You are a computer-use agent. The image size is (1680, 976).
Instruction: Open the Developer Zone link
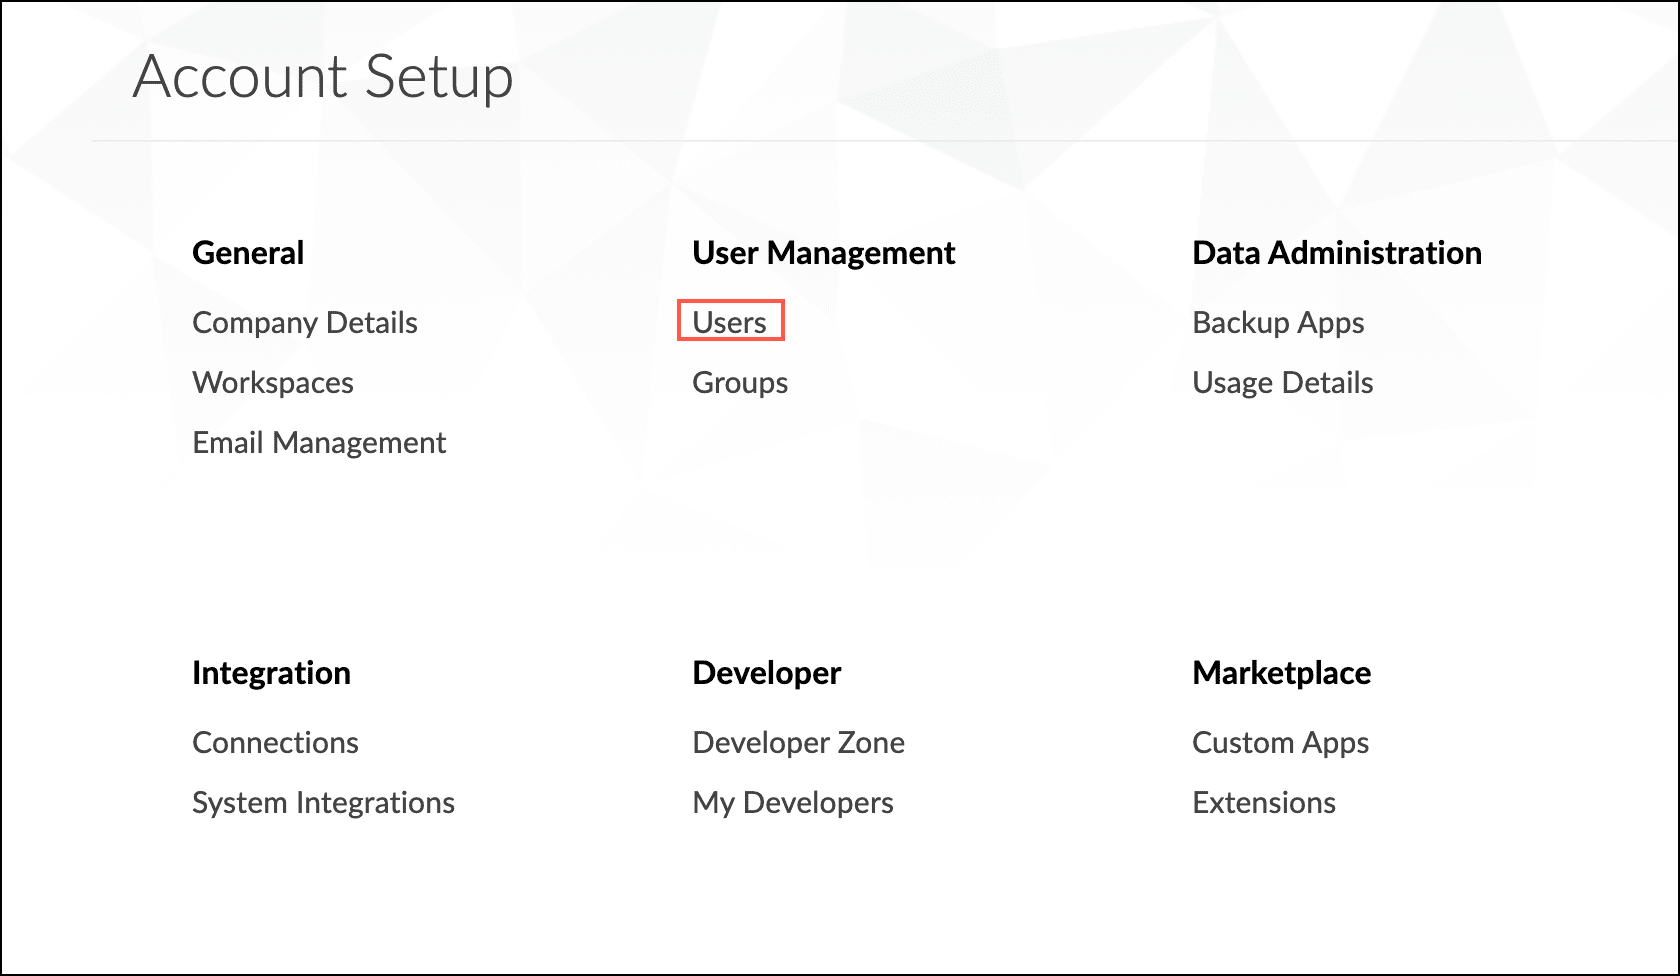pyautogui.click(x=798, y=743)
